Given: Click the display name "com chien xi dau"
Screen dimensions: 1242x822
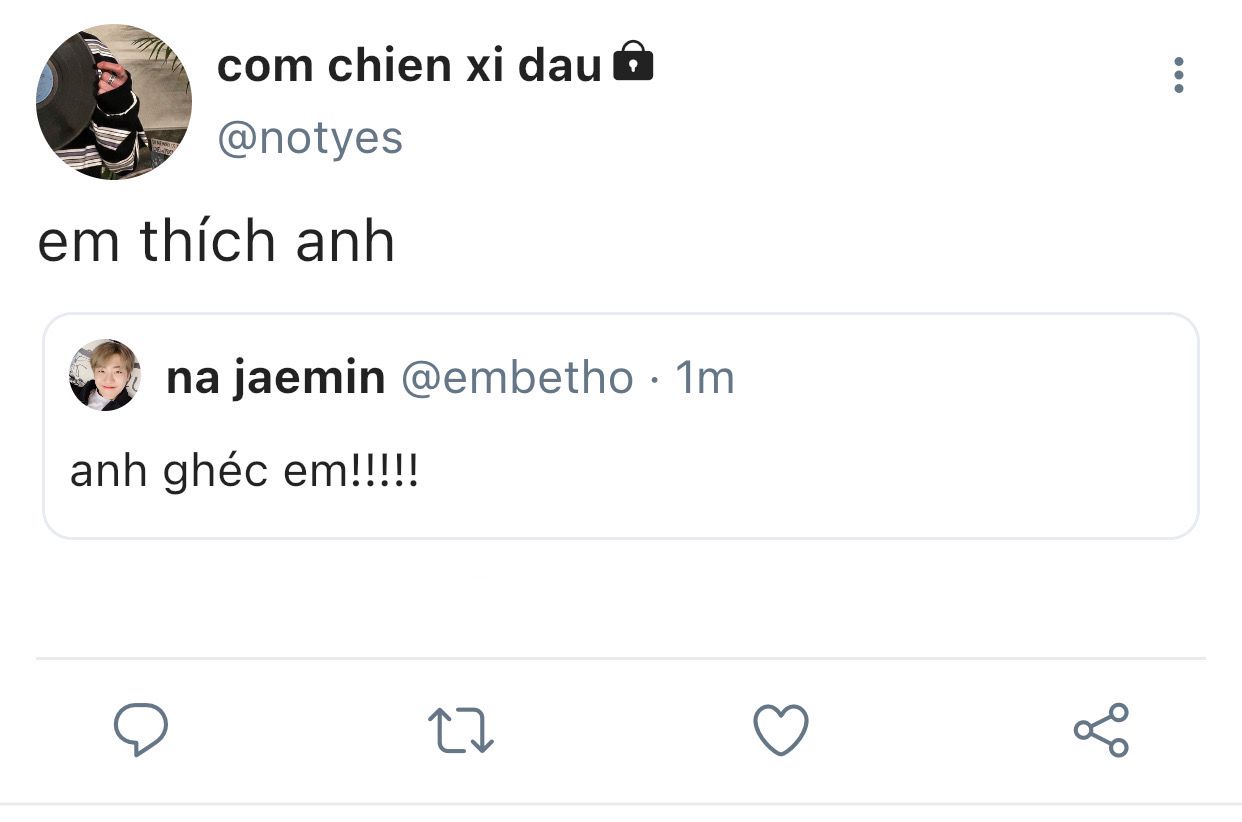Looking at the screenshot, I should click(409, 67).
